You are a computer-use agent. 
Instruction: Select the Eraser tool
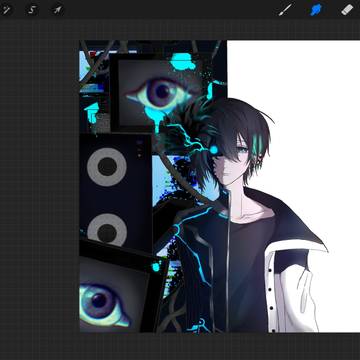347,10
